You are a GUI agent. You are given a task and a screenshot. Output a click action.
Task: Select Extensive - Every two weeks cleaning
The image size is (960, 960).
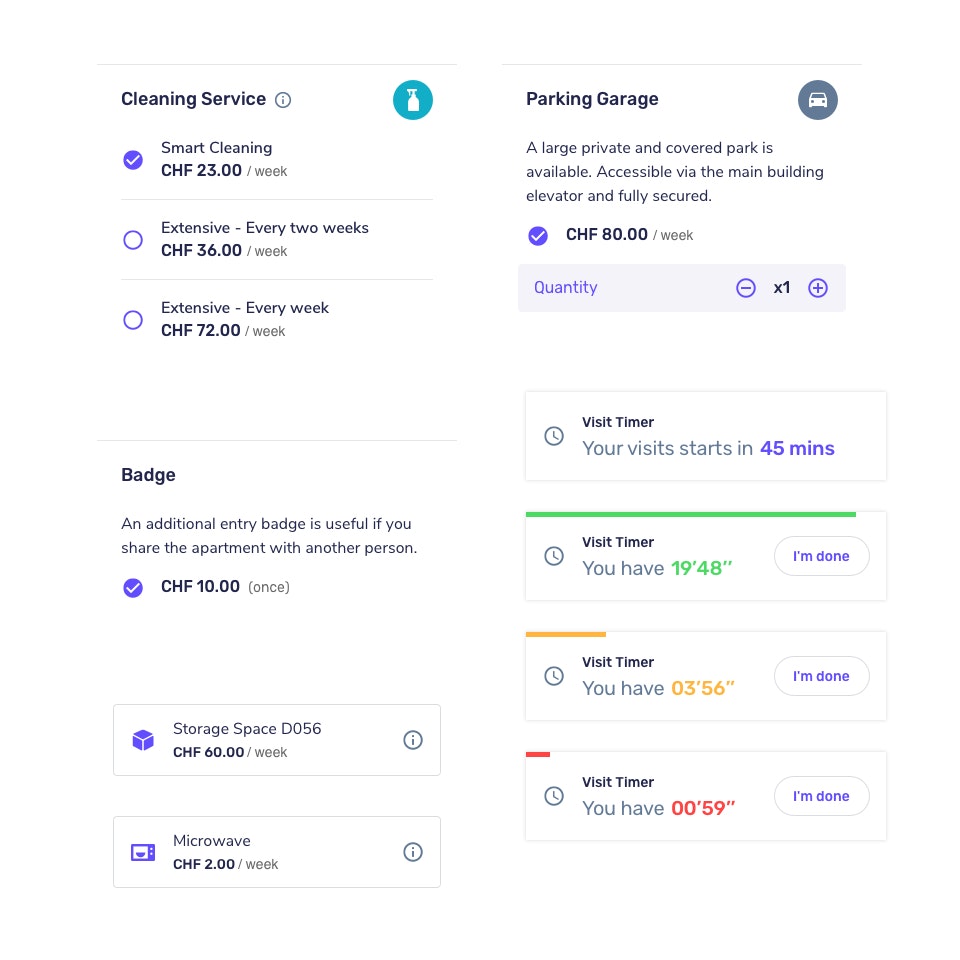(133, 240)
